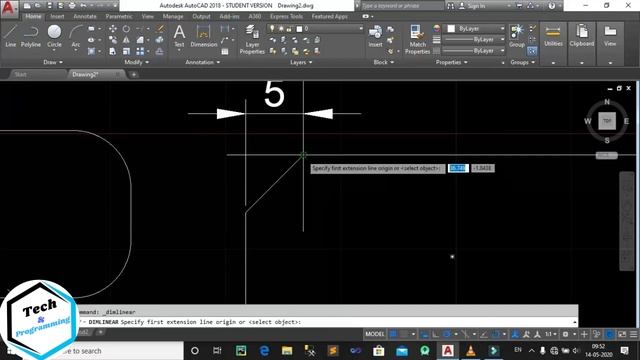The image size is (640, 360).
Task: Open the layer name dropdown showing 0
Action: click(x=314, y=29)
